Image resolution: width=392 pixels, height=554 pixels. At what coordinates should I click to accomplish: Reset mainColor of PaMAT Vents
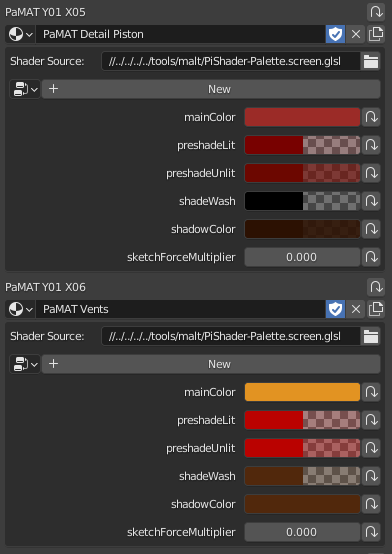click(371, 392)
